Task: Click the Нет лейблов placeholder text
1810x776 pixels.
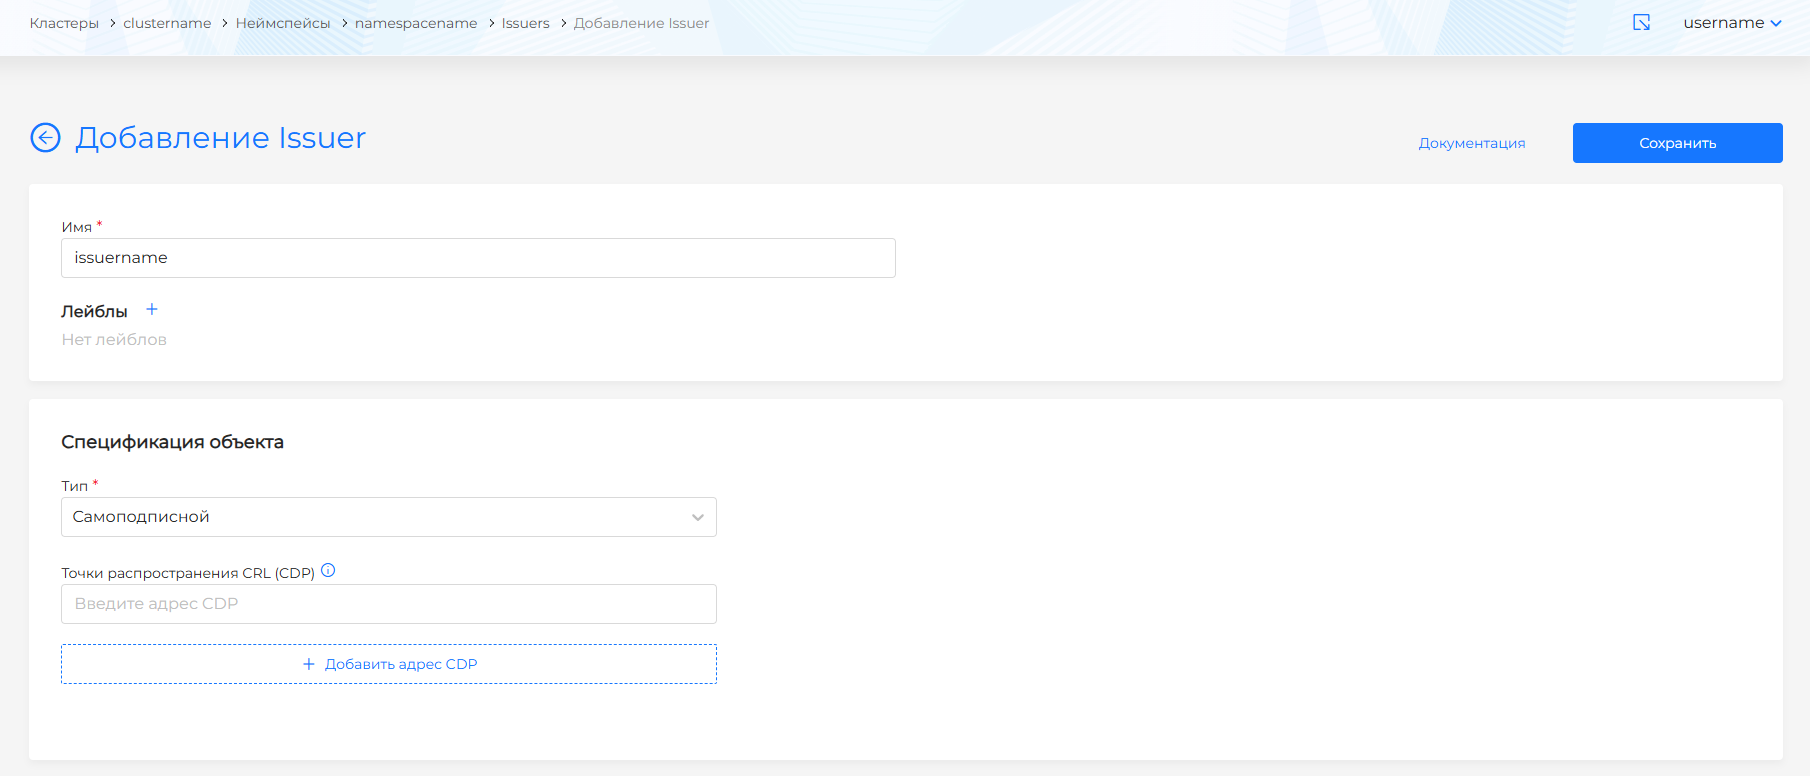Action: tap(114, 340)
